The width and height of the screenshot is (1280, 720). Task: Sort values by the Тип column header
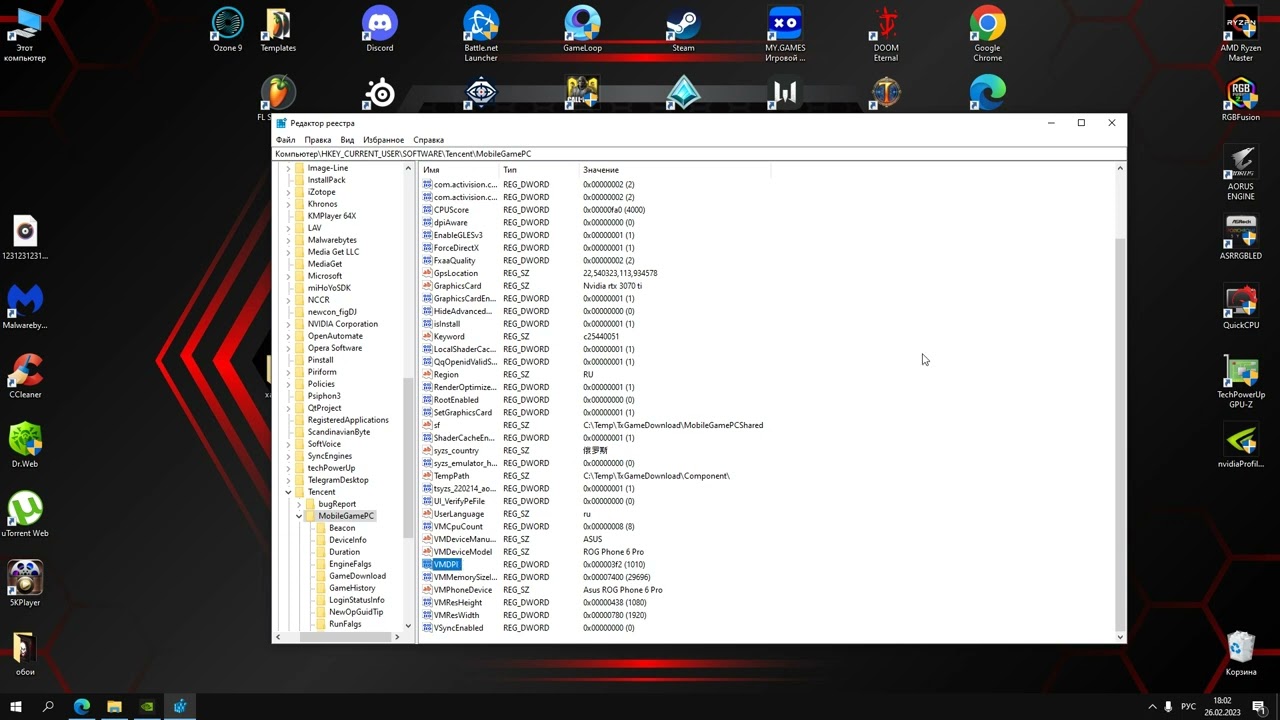pos(539,170)
